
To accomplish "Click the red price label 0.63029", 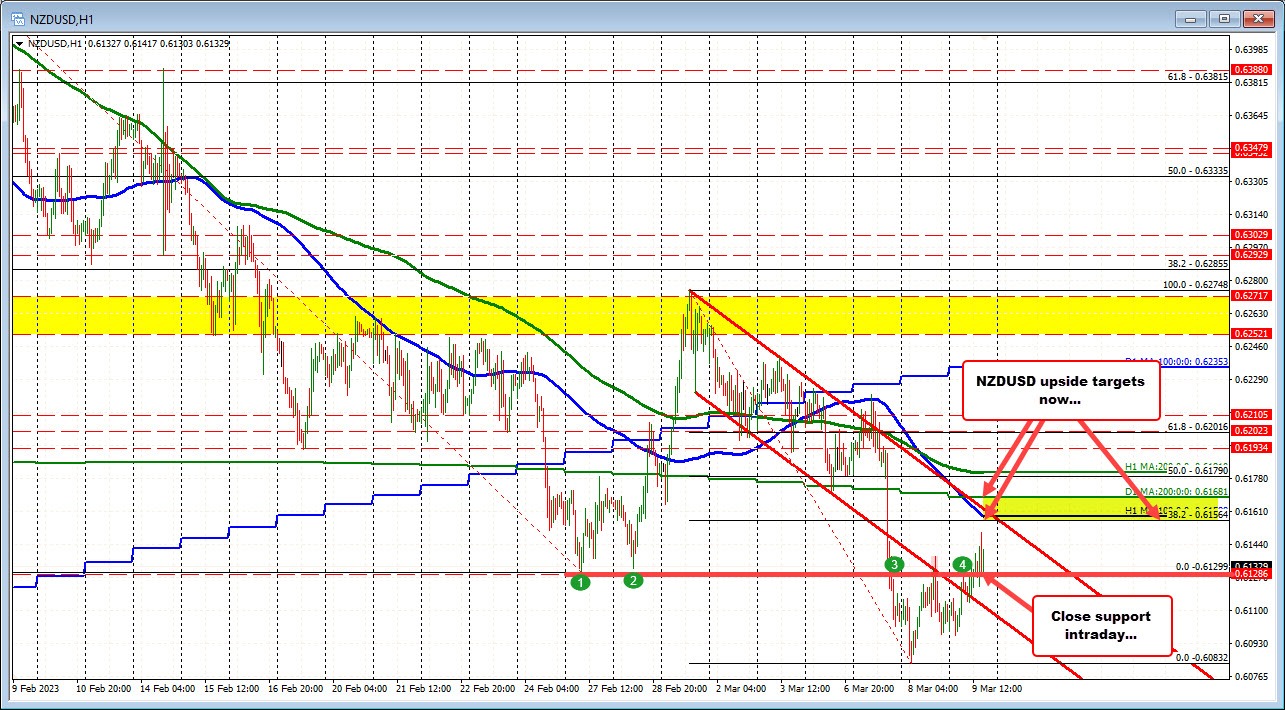I will [x=1253, y=235].
